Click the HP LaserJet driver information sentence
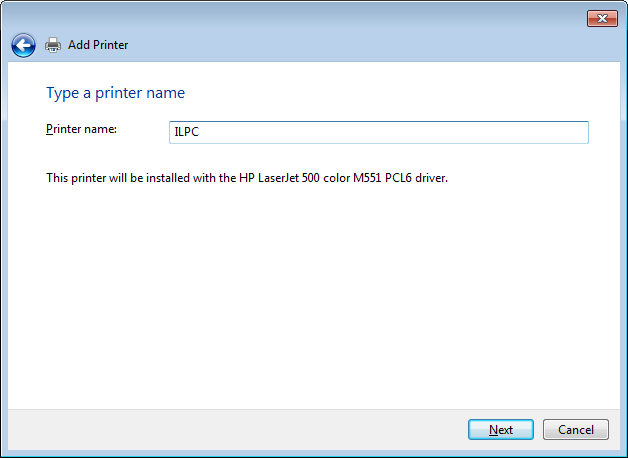 tap(246, 178)
